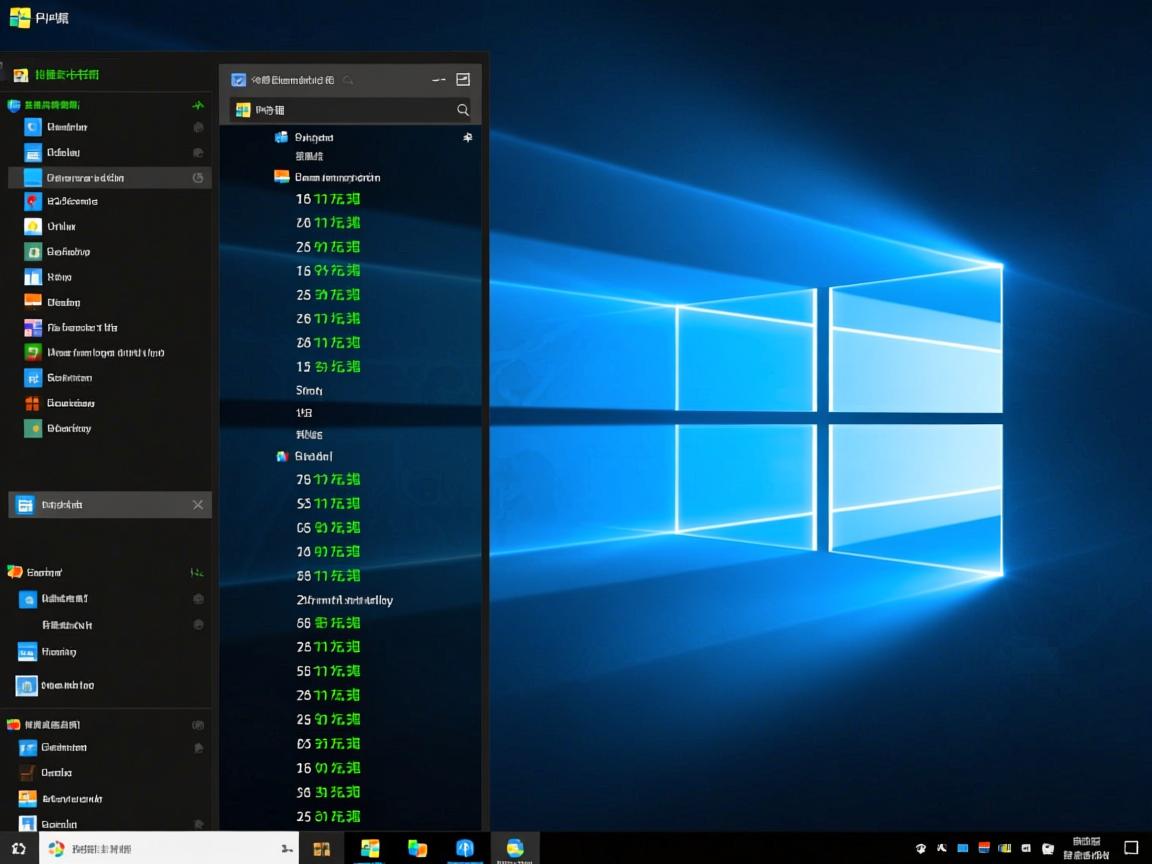
Task: Select the first green numbered entry in list
Action: [x=328, y=199]
